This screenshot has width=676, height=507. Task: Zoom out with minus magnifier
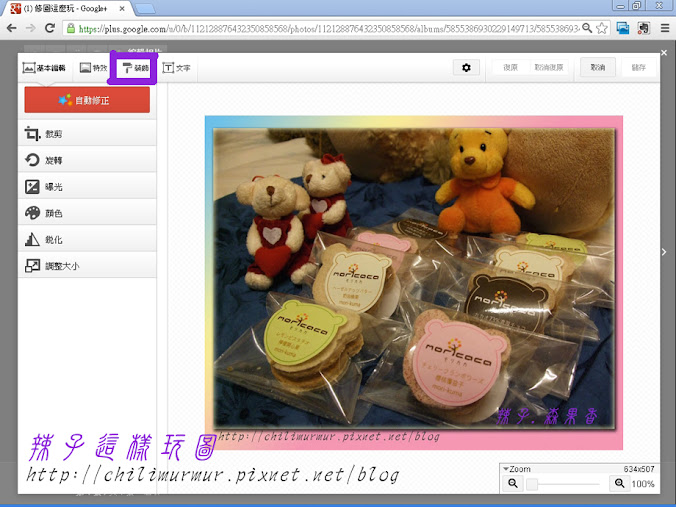pos(513,483)
